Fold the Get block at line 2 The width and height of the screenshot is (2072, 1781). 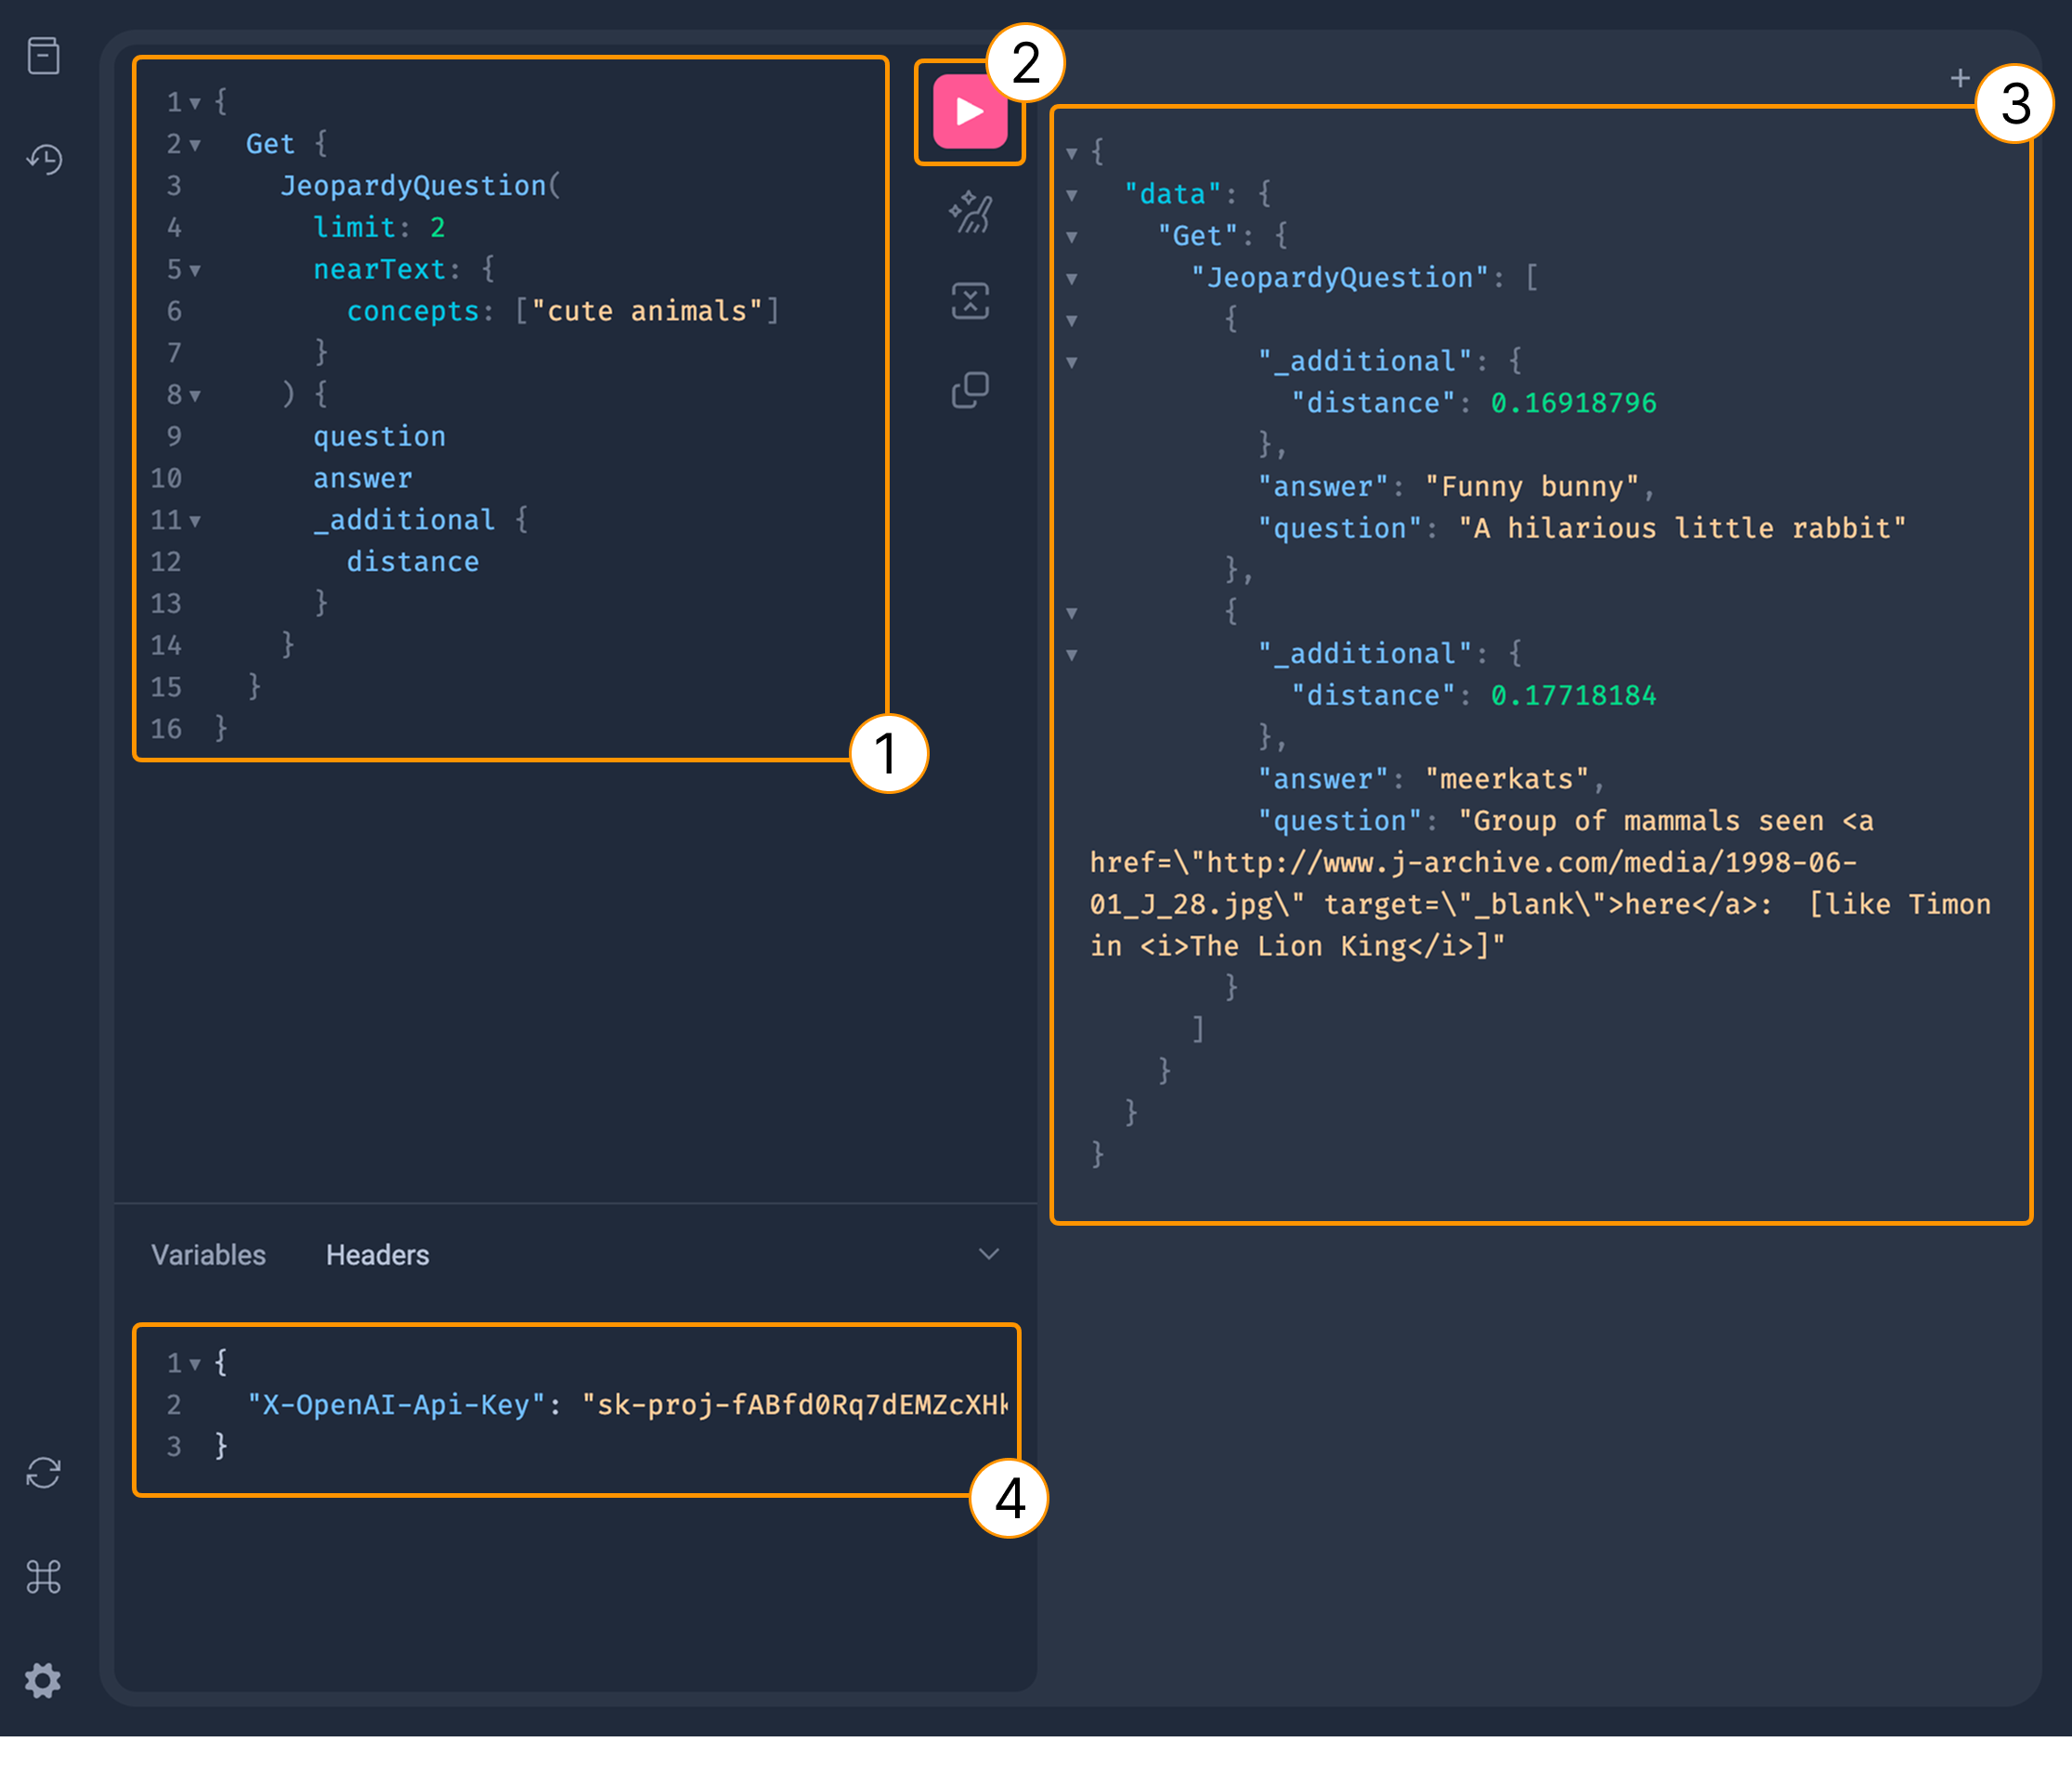click(195, 145)
